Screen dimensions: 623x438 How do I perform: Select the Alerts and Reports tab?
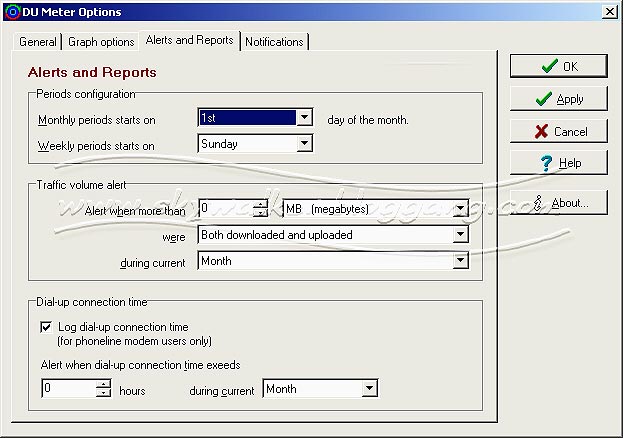pos(190,40)
